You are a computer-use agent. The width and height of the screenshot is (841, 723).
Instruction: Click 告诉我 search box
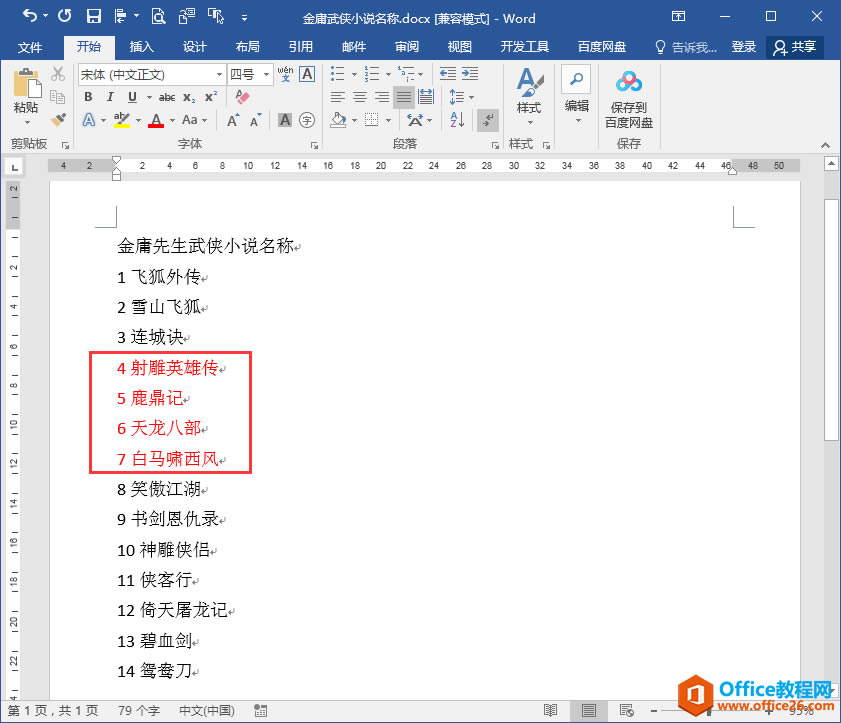pyautogui.click(x=687, y=47)
